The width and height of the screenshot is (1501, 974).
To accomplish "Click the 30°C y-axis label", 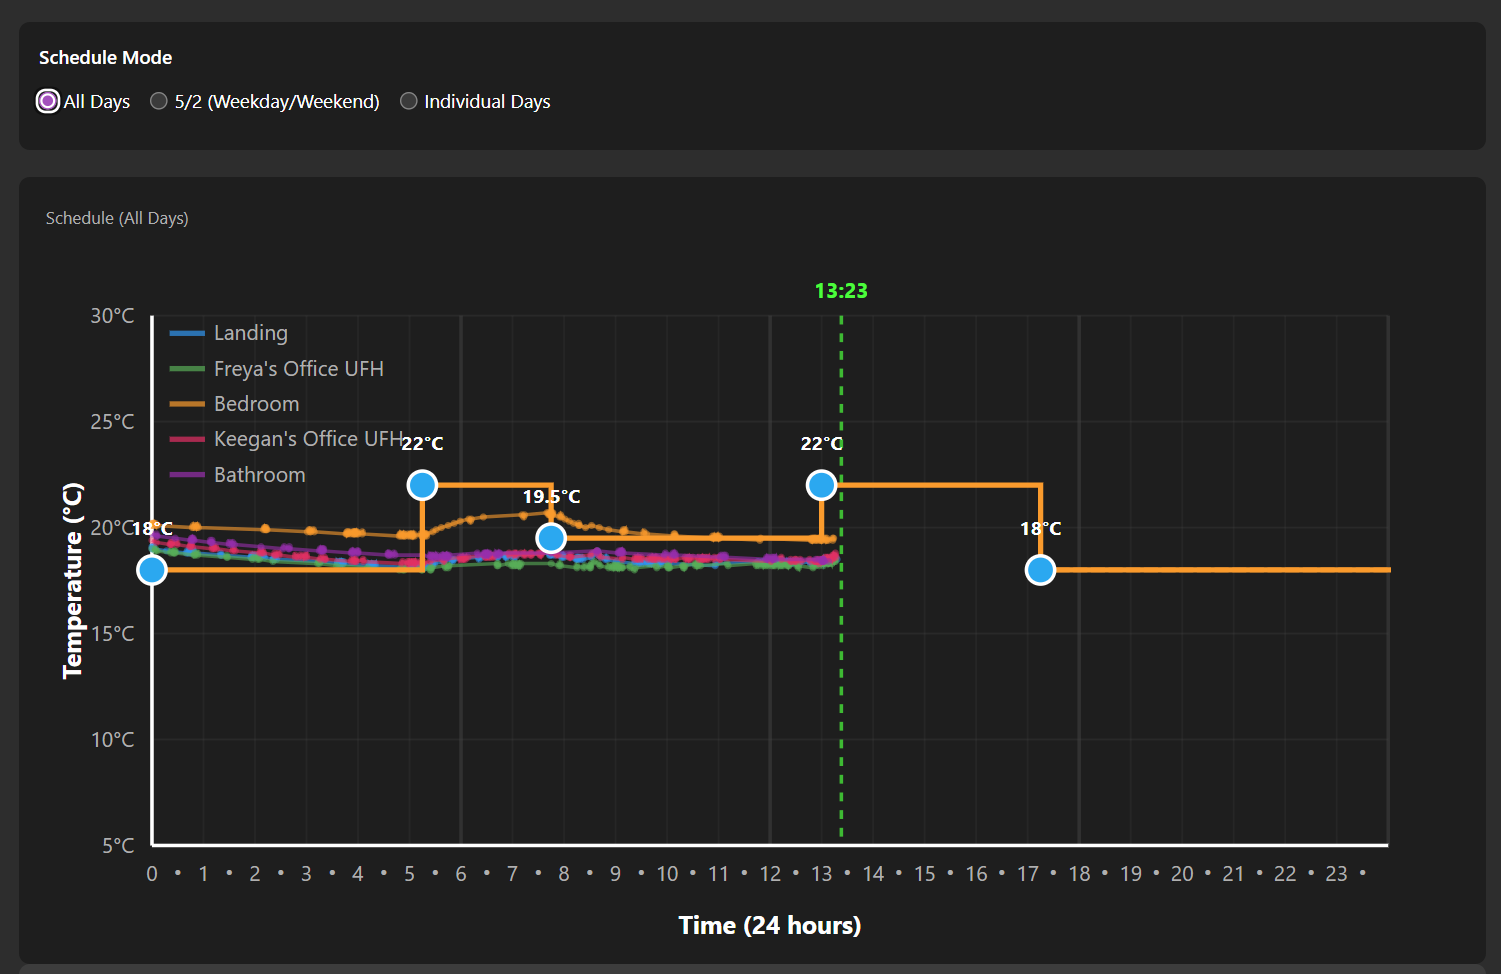I will [x=112, y=316].
